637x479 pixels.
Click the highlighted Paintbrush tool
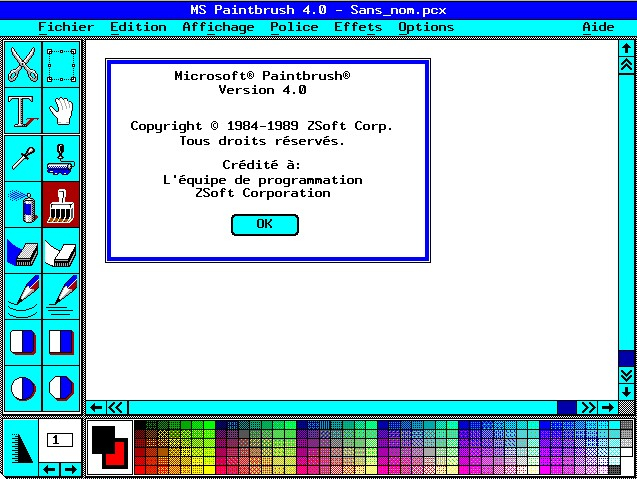(x=61, y=204)
